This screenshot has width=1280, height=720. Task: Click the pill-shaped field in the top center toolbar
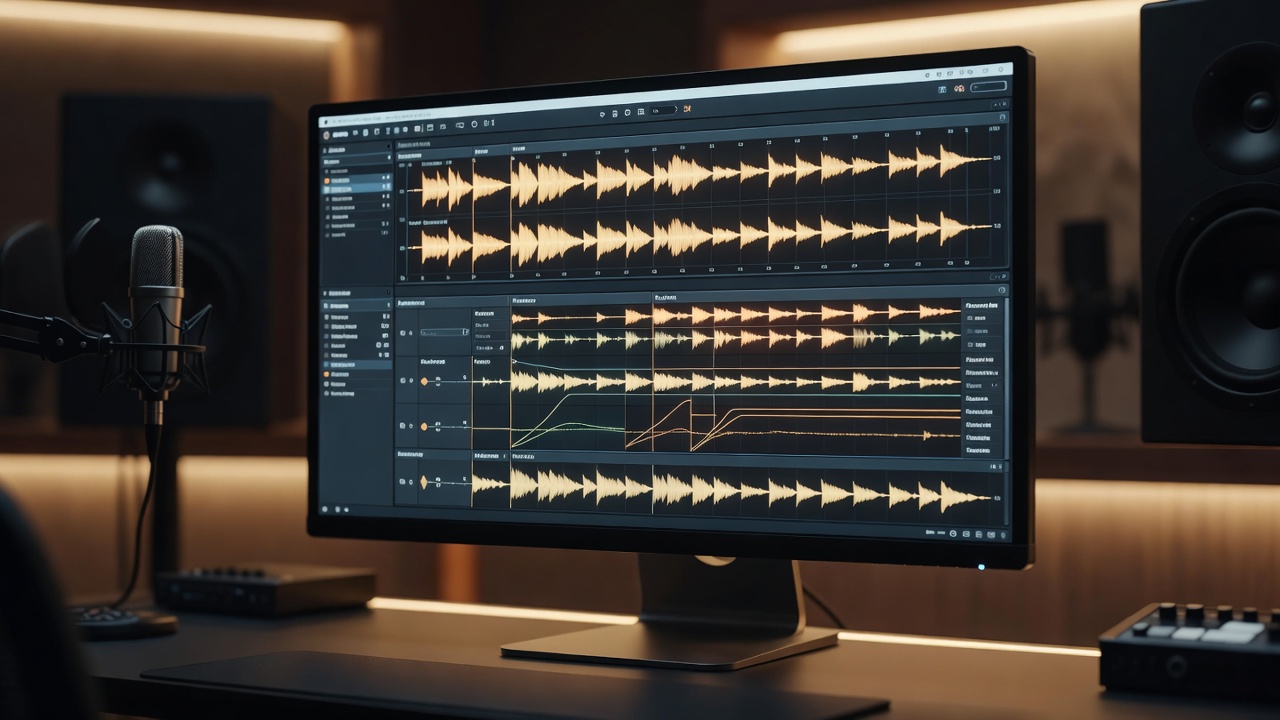tap(663, 110)
